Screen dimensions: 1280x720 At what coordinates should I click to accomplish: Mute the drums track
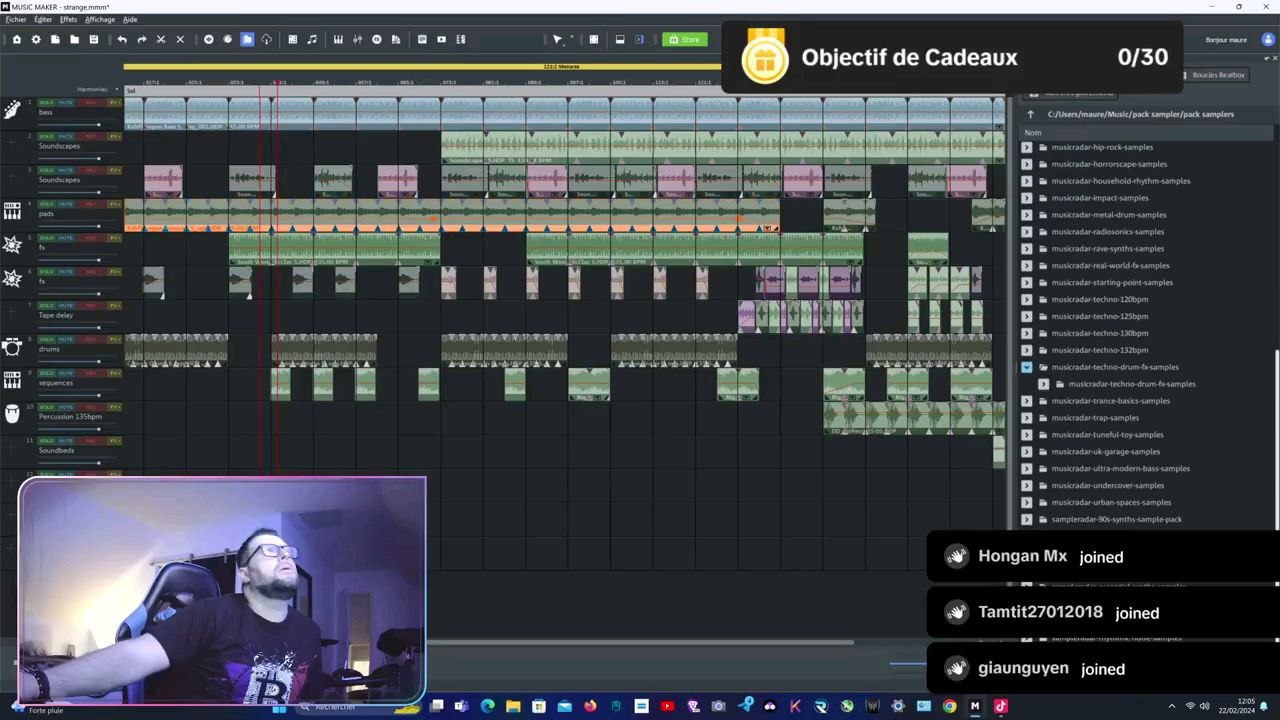[65, 339]
